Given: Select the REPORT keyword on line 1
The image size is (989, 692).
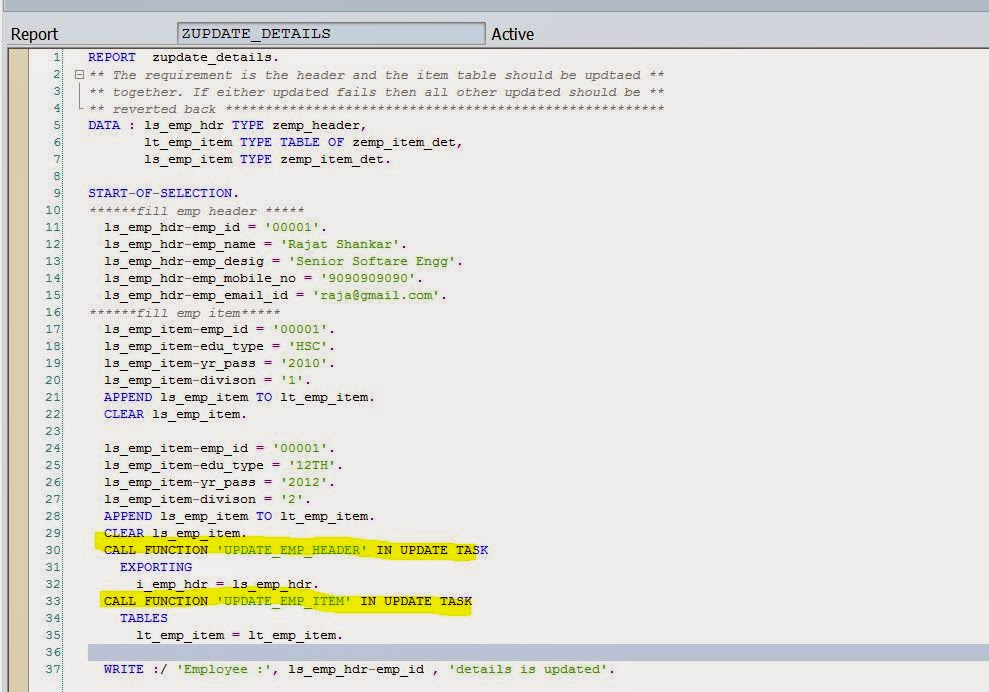Looking at the screenshot, I should pos(111,57).
